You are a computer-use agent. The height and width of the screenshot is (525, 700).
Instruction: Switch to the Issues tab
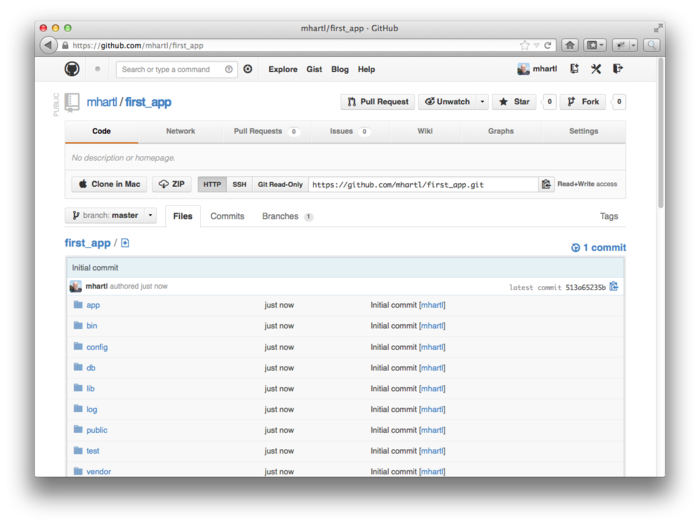pos(350,131)
